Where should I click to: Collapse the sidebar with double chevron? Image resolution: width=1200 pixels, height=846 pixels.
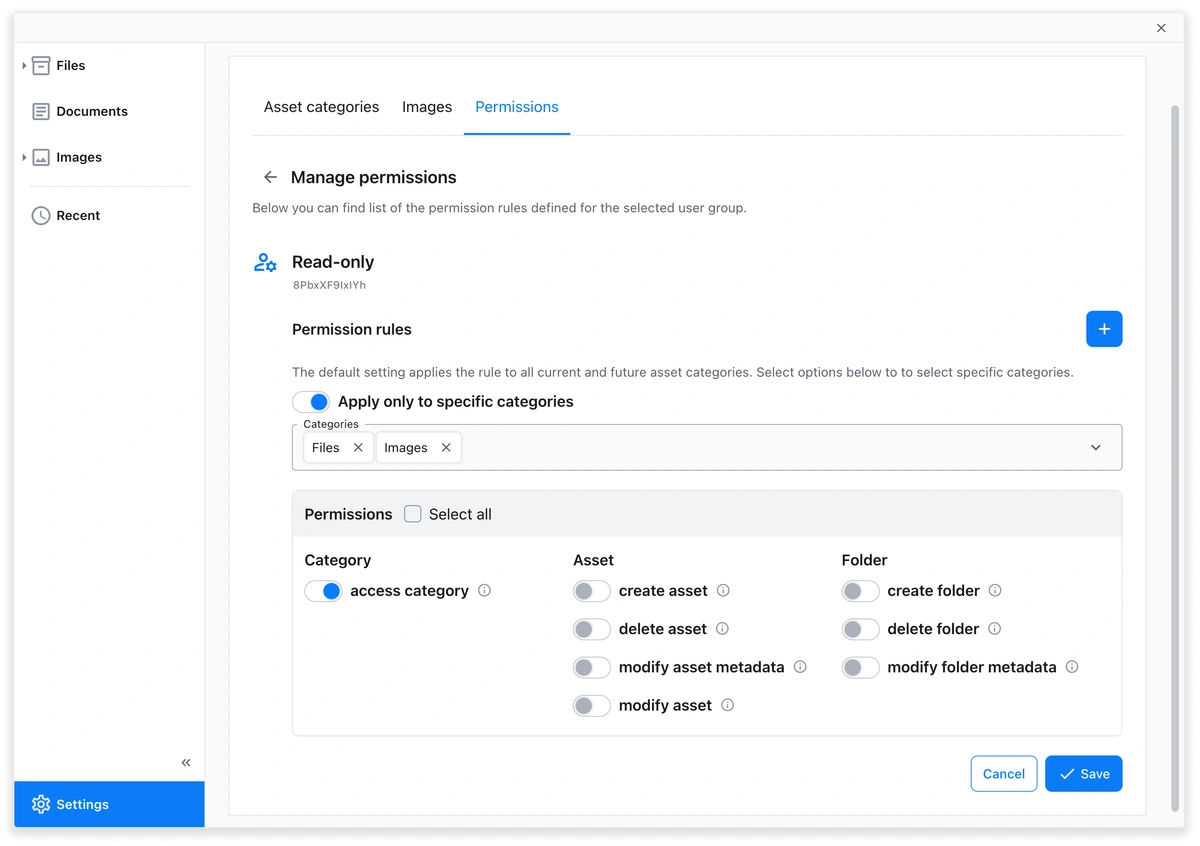(186, 763)
